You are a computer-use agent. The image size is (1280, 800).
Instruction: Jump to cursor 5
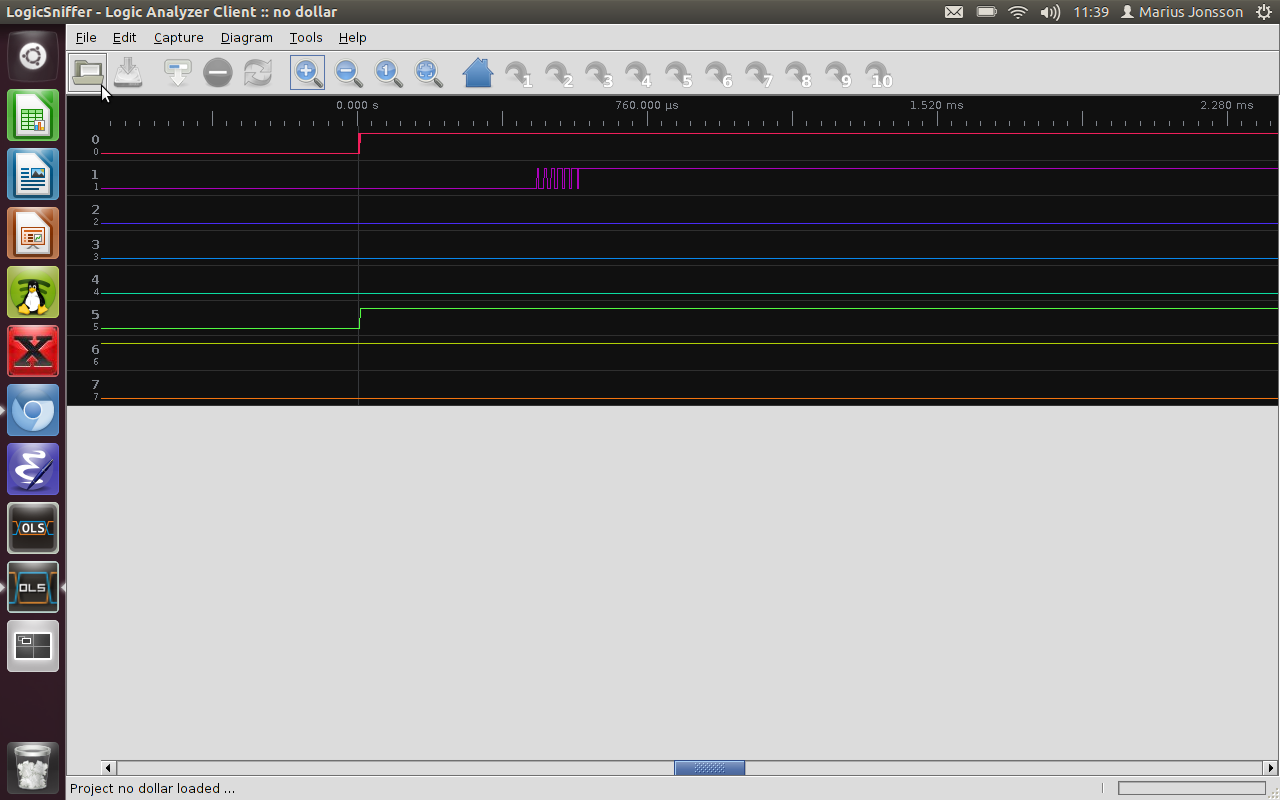pos(678,74)
